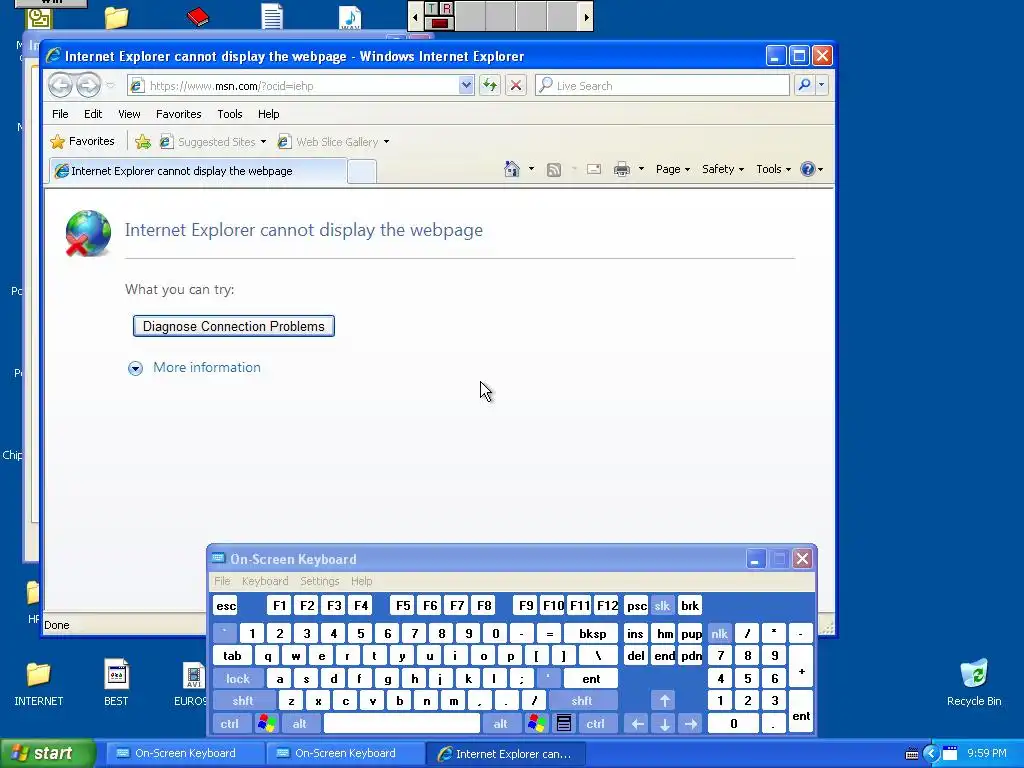Image resolution: width=1024 pixels, height=768 pixels.
Task: Open the Favorites star button
Action: tap(83, 141)
